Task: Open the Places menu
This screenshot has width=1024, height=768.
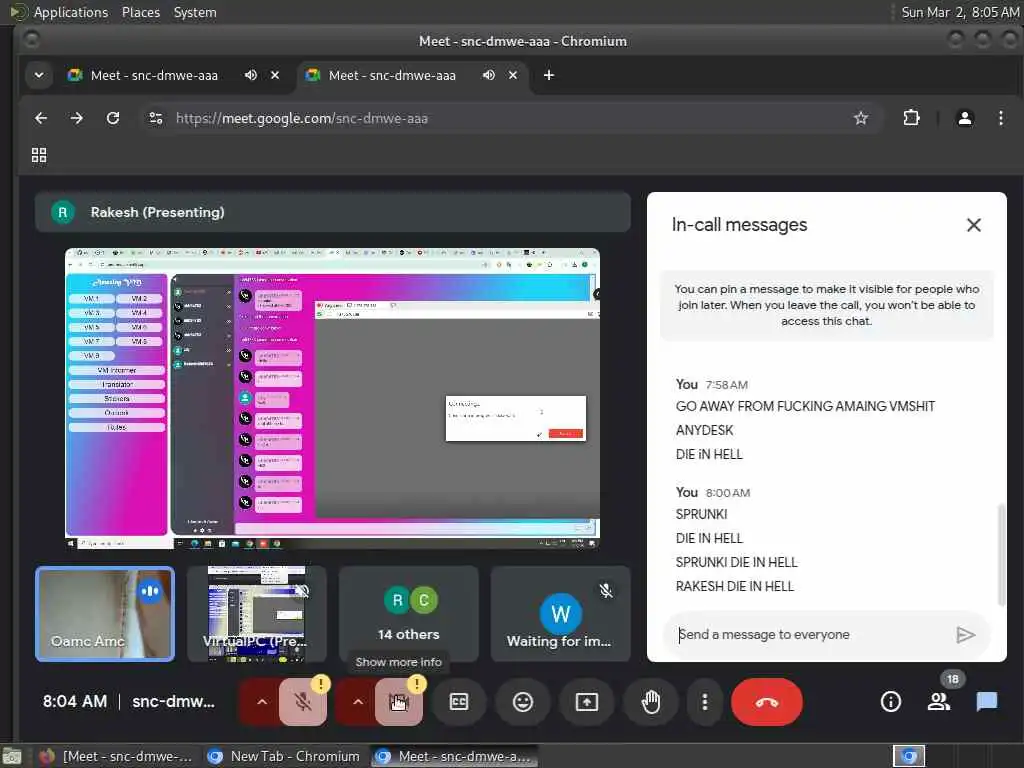Action: (x=141, y=12)
